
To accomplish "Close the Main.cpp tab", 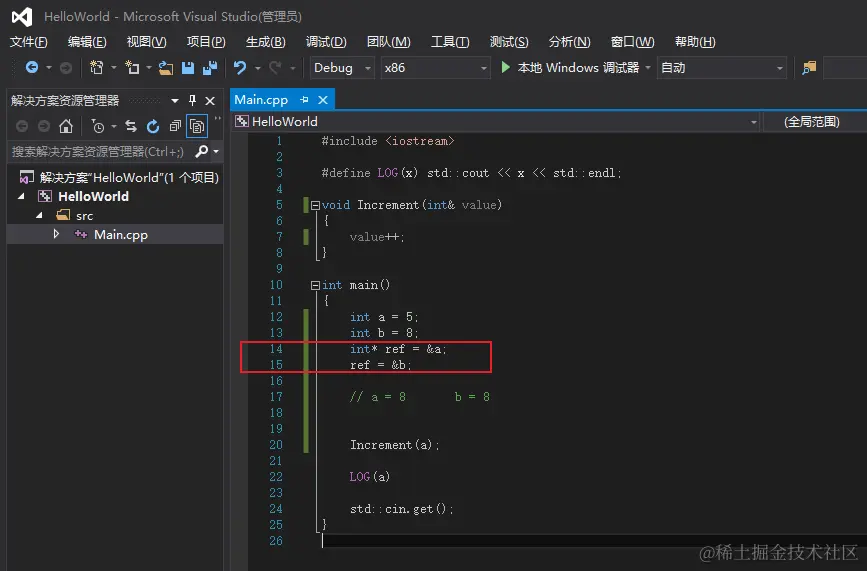I will [323, 100].
